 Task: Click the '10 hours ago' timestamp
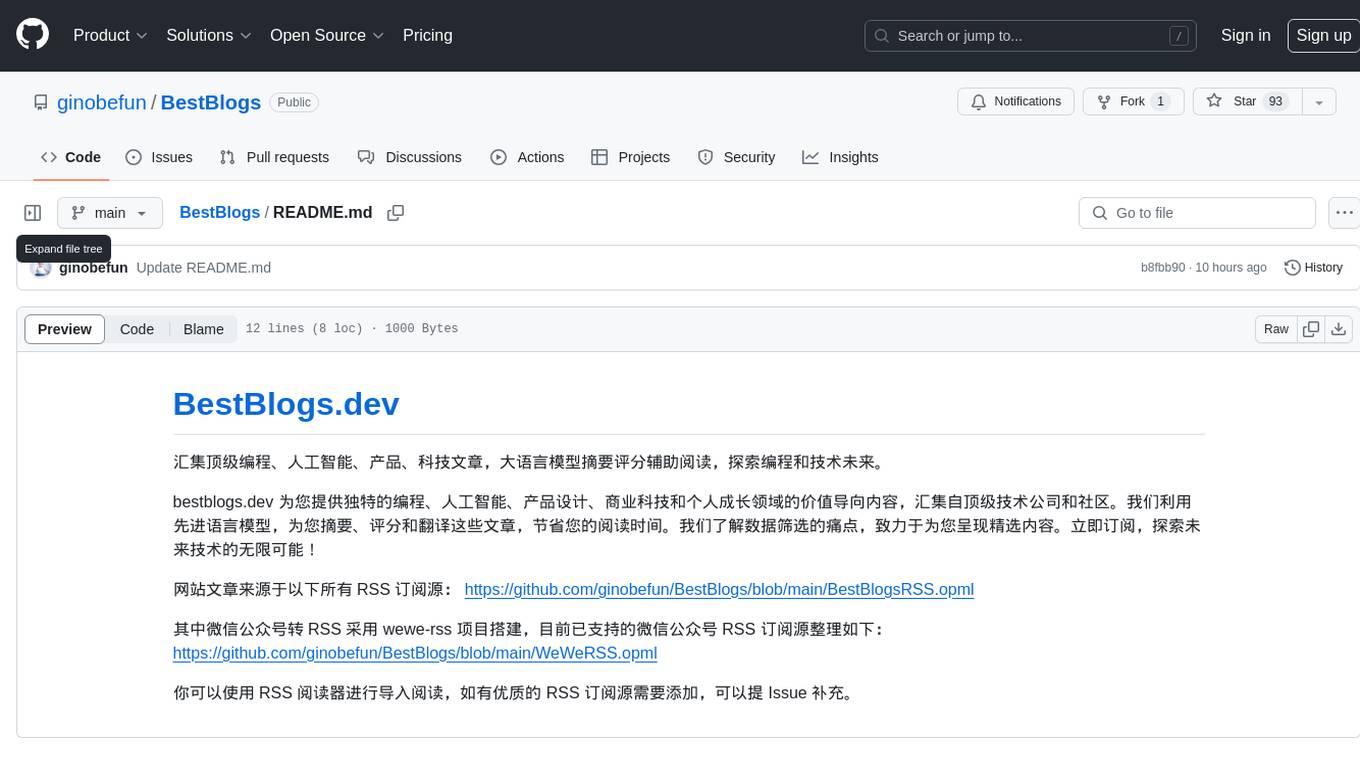click(1230, 268)
